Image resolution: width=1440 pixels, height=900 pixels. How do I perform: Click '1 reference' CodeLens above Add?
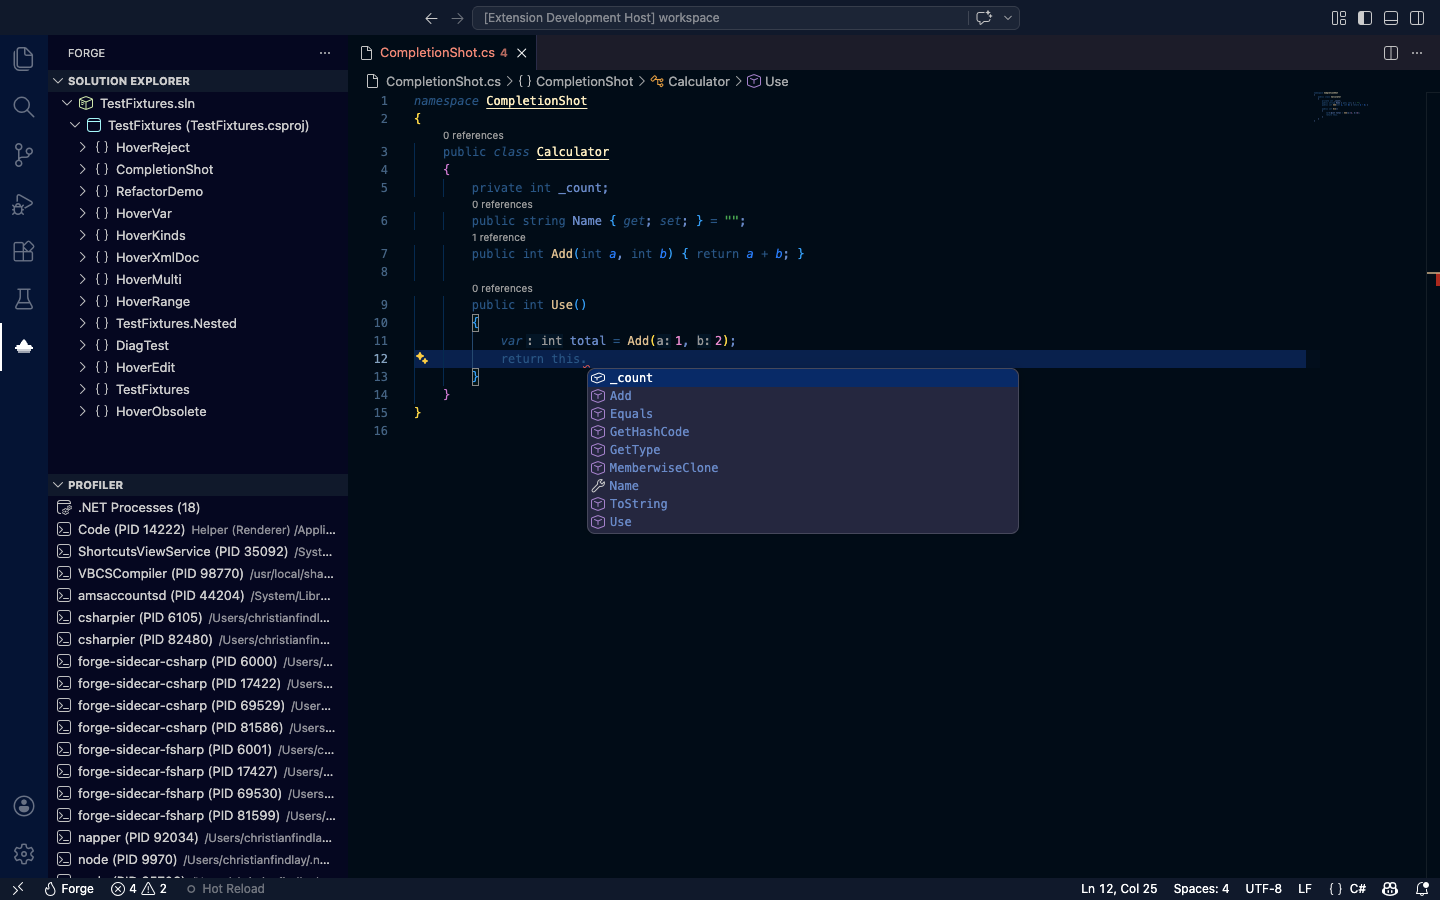[x=498, y=237]
